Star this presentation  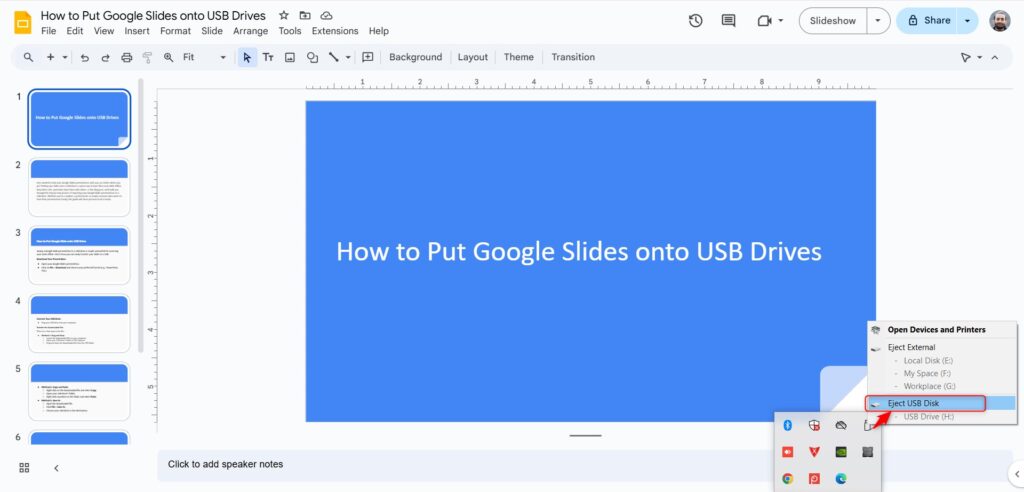pyautogui.click(x=284, y=16)
